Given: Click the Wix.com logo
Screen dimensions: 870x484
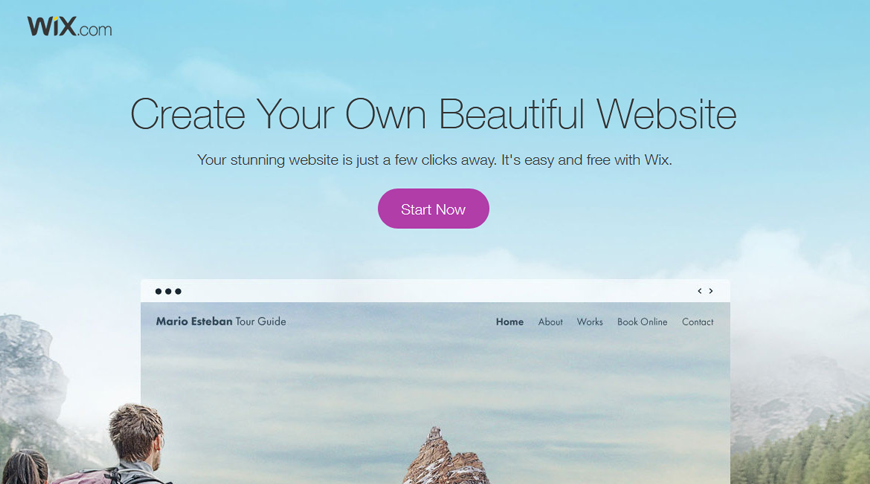Looking at the screenshot, I should pos(69,27).
